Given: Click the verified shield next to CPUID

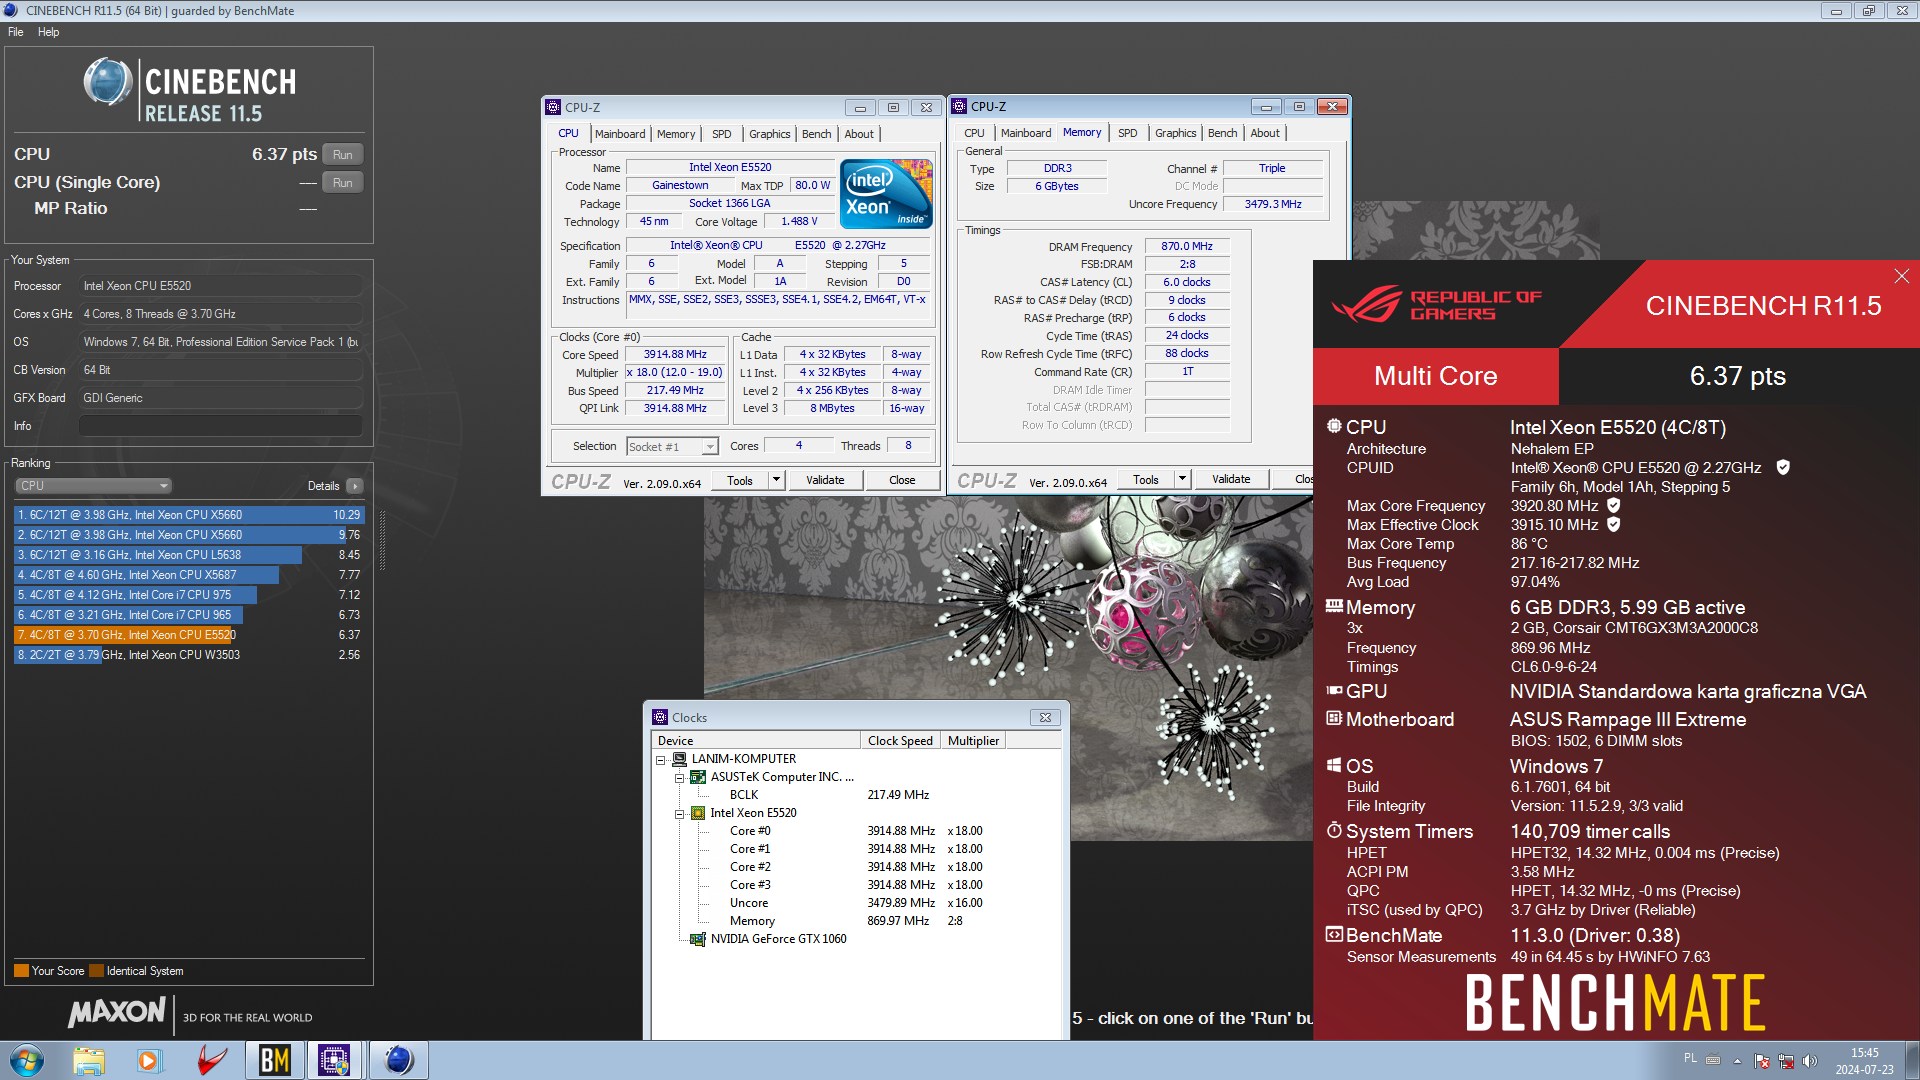Looking at the screenshot, I should 1783,467.
